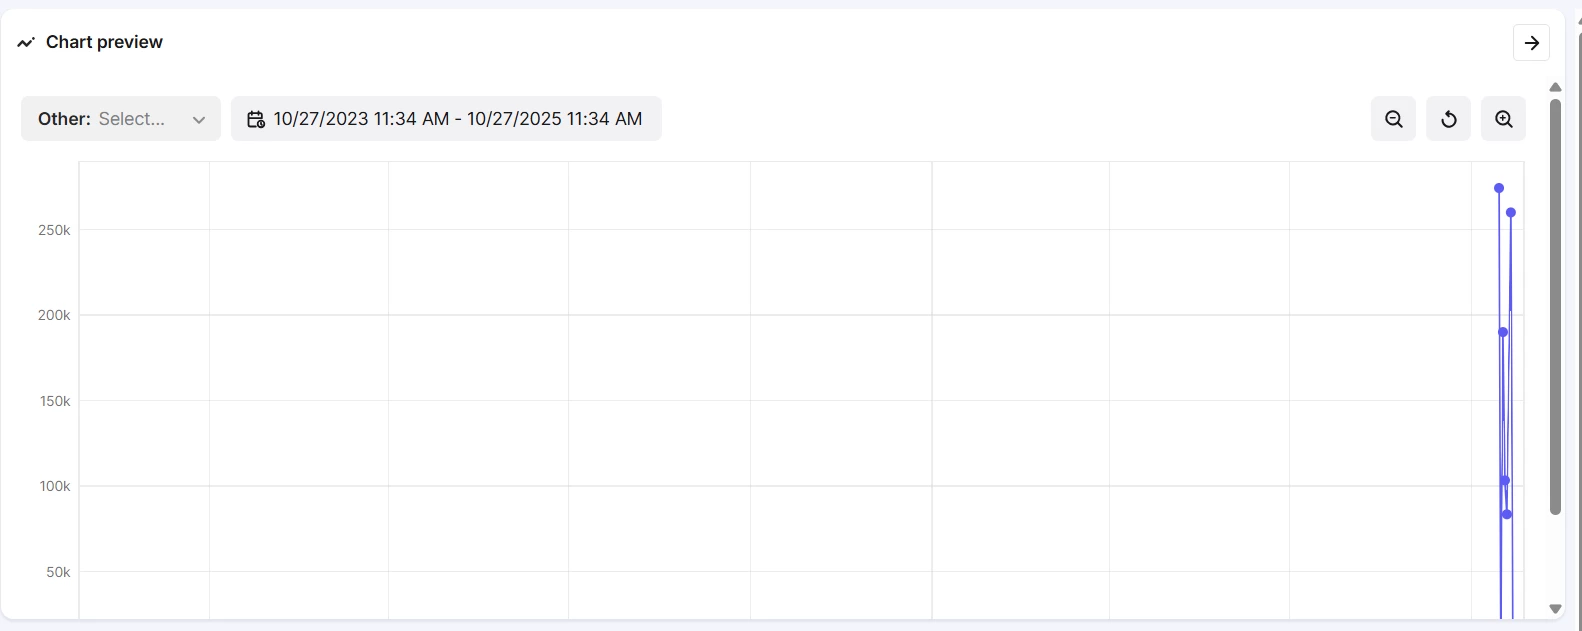1582x631 pixels.
Task: Reset chart zoom with circular arrow icon
Action: coord(1448,119)
